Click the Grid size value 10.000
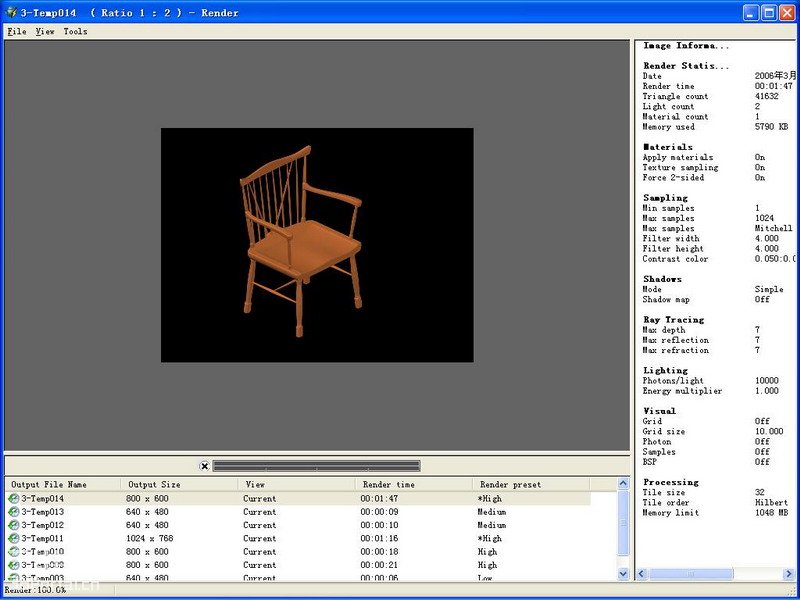This screenshot has width=800, height=600. [769, 432]
